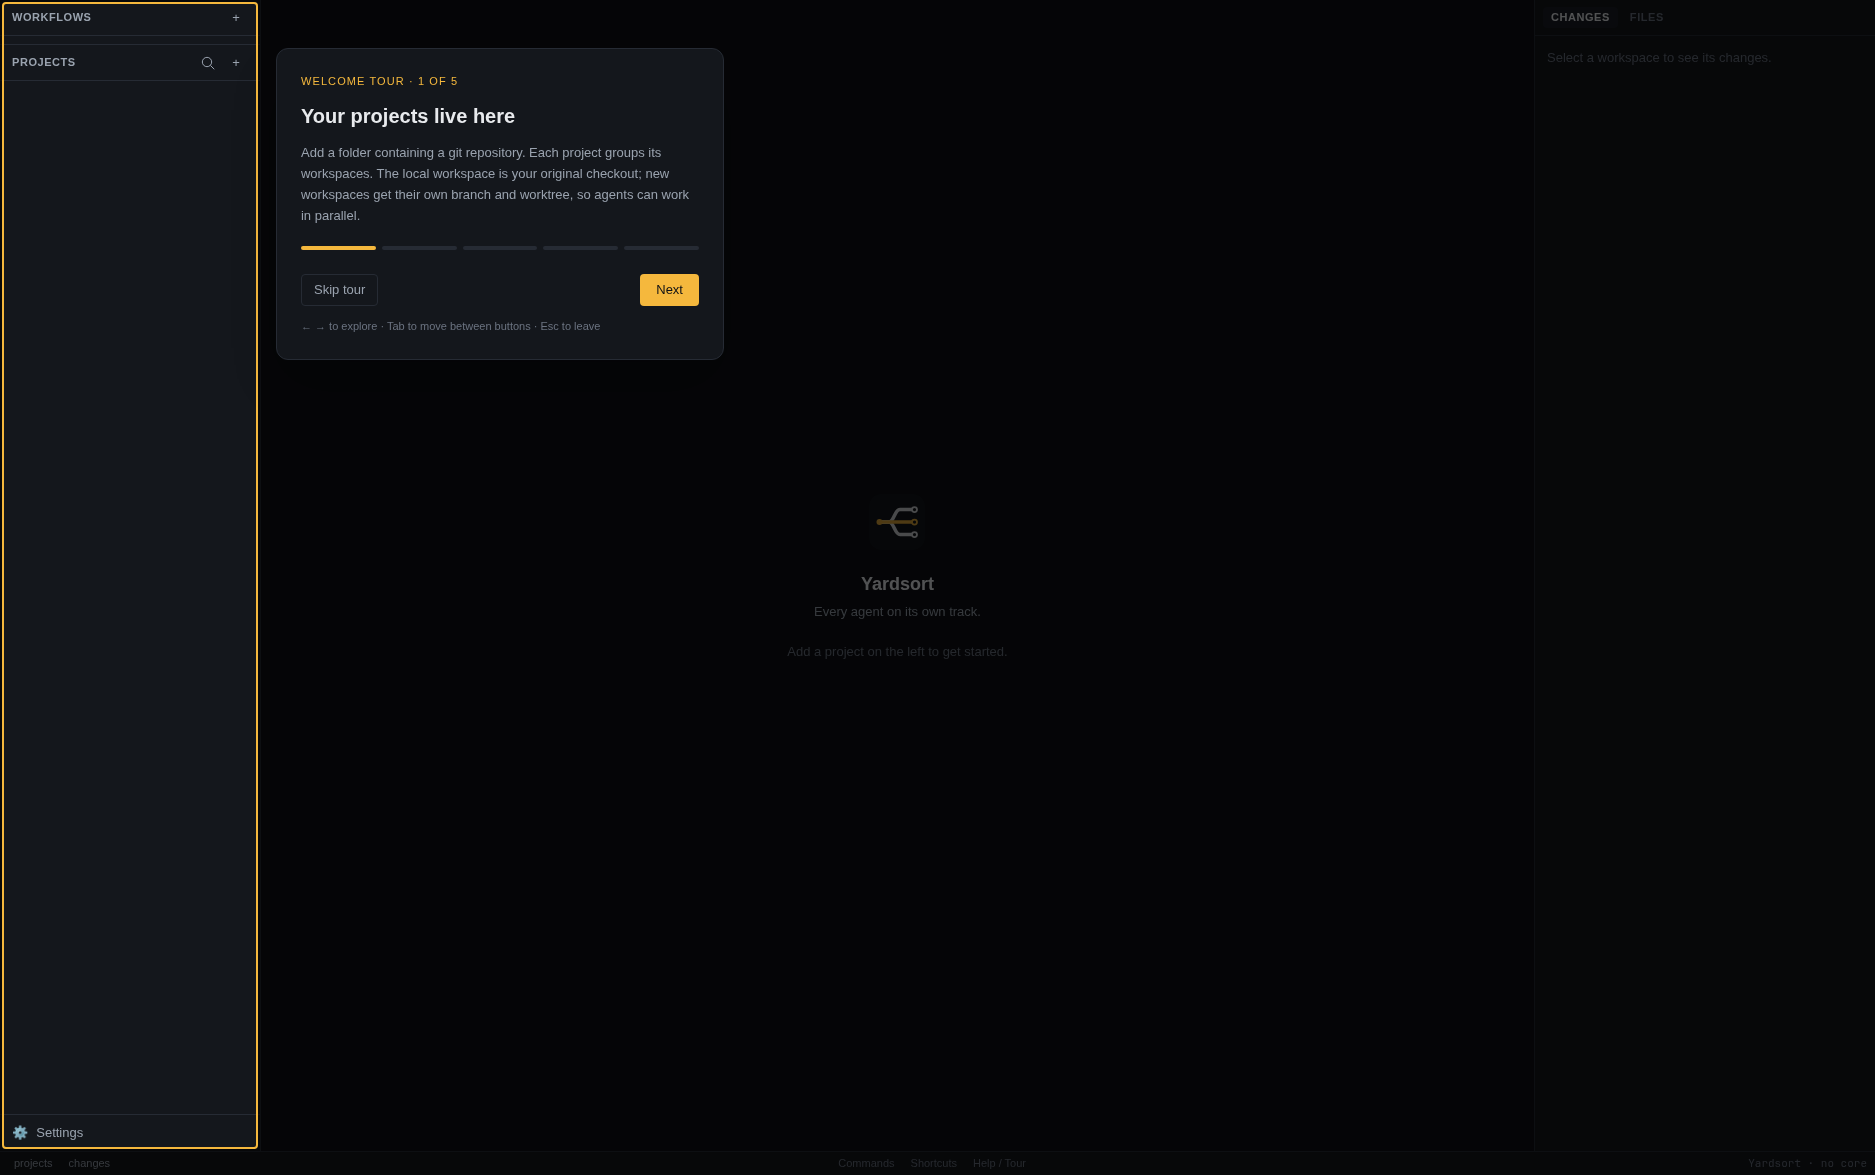This screenshot has height=1175, width=1875.
Task: Skip the welcome tour
Action: click(x=339, y=290)
